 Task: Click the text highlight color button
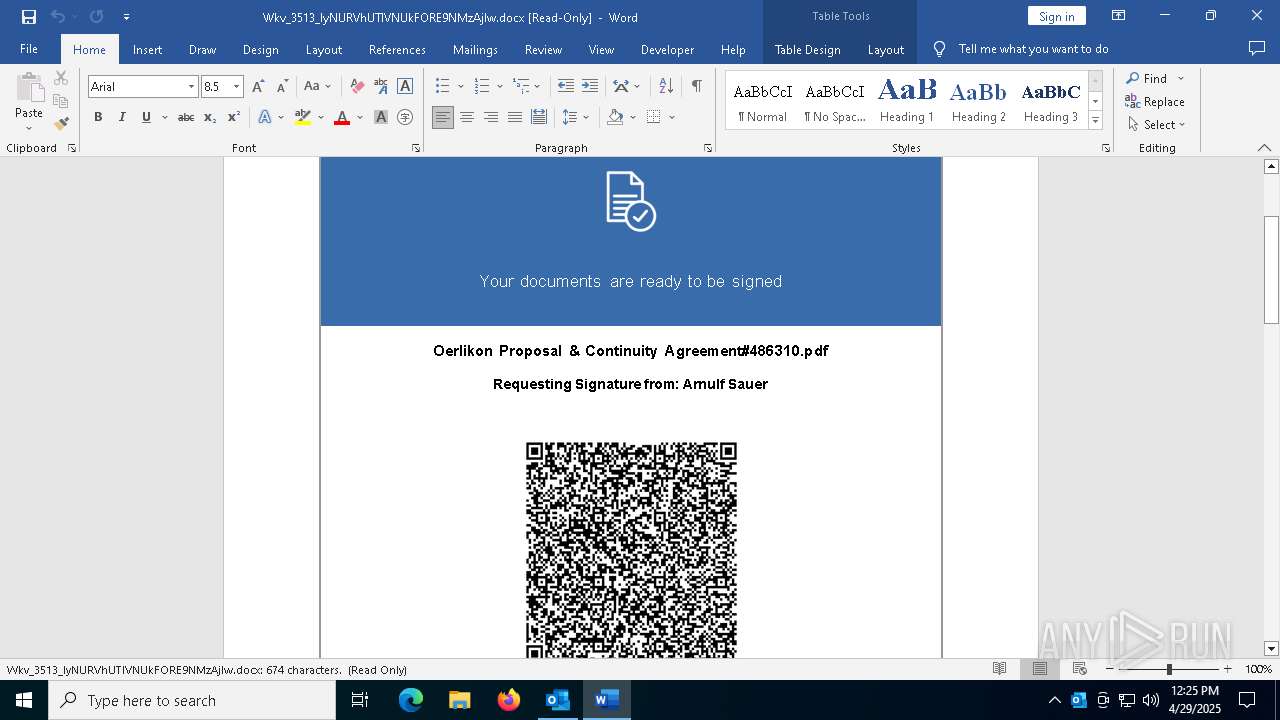click(x=303, y=117)
